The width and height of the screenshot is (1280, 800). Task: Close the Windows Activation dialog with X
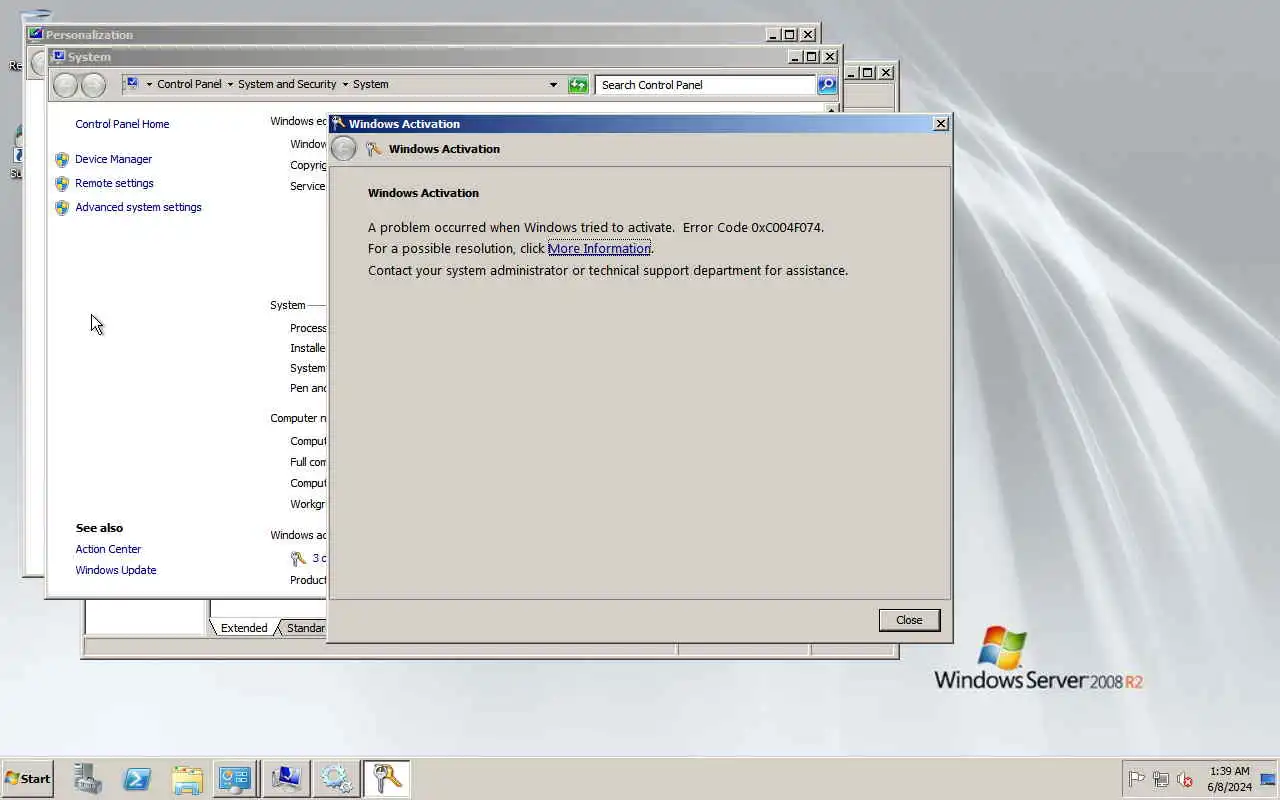[x=940, y=123]
